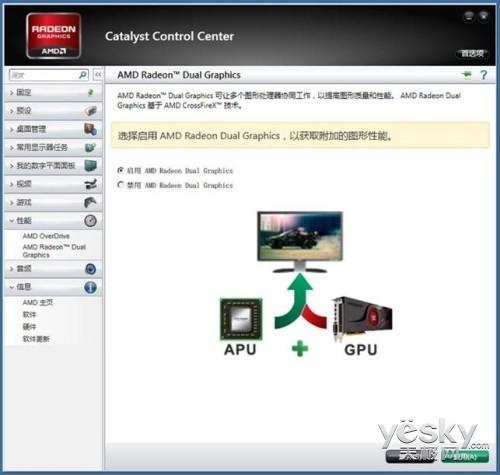The image size is (500, 475).
Task: Open AMD 主页 under information
Action: (38, 302)
